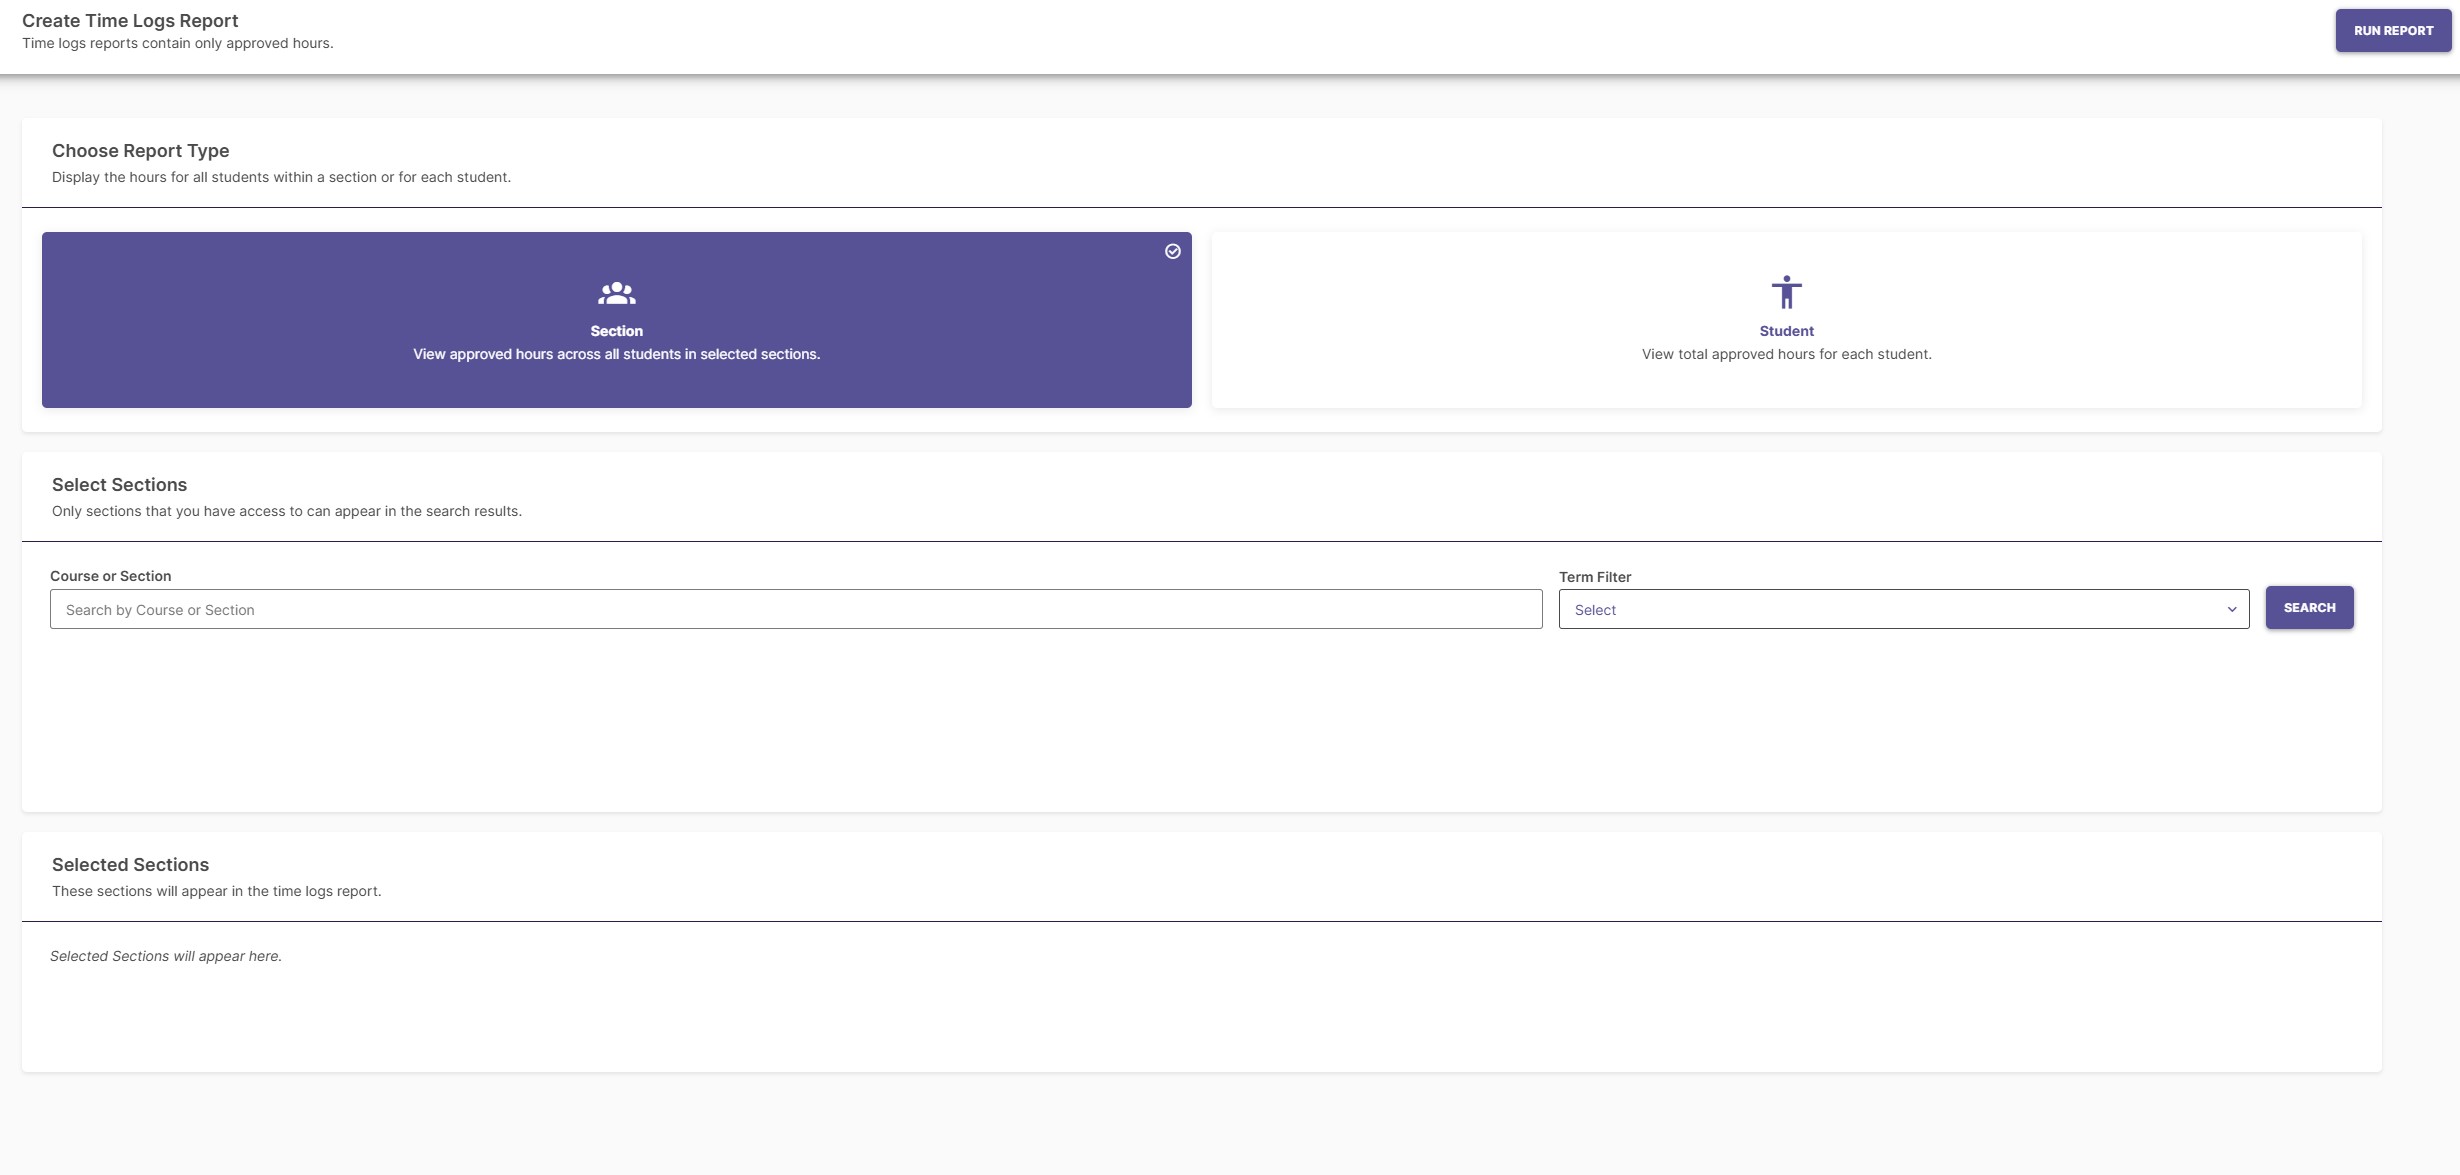Click 'Selected Sections will appear here' placeholder
Image resolution: width=2460 pixels, height=1175 pixels.
coord(166,956)
